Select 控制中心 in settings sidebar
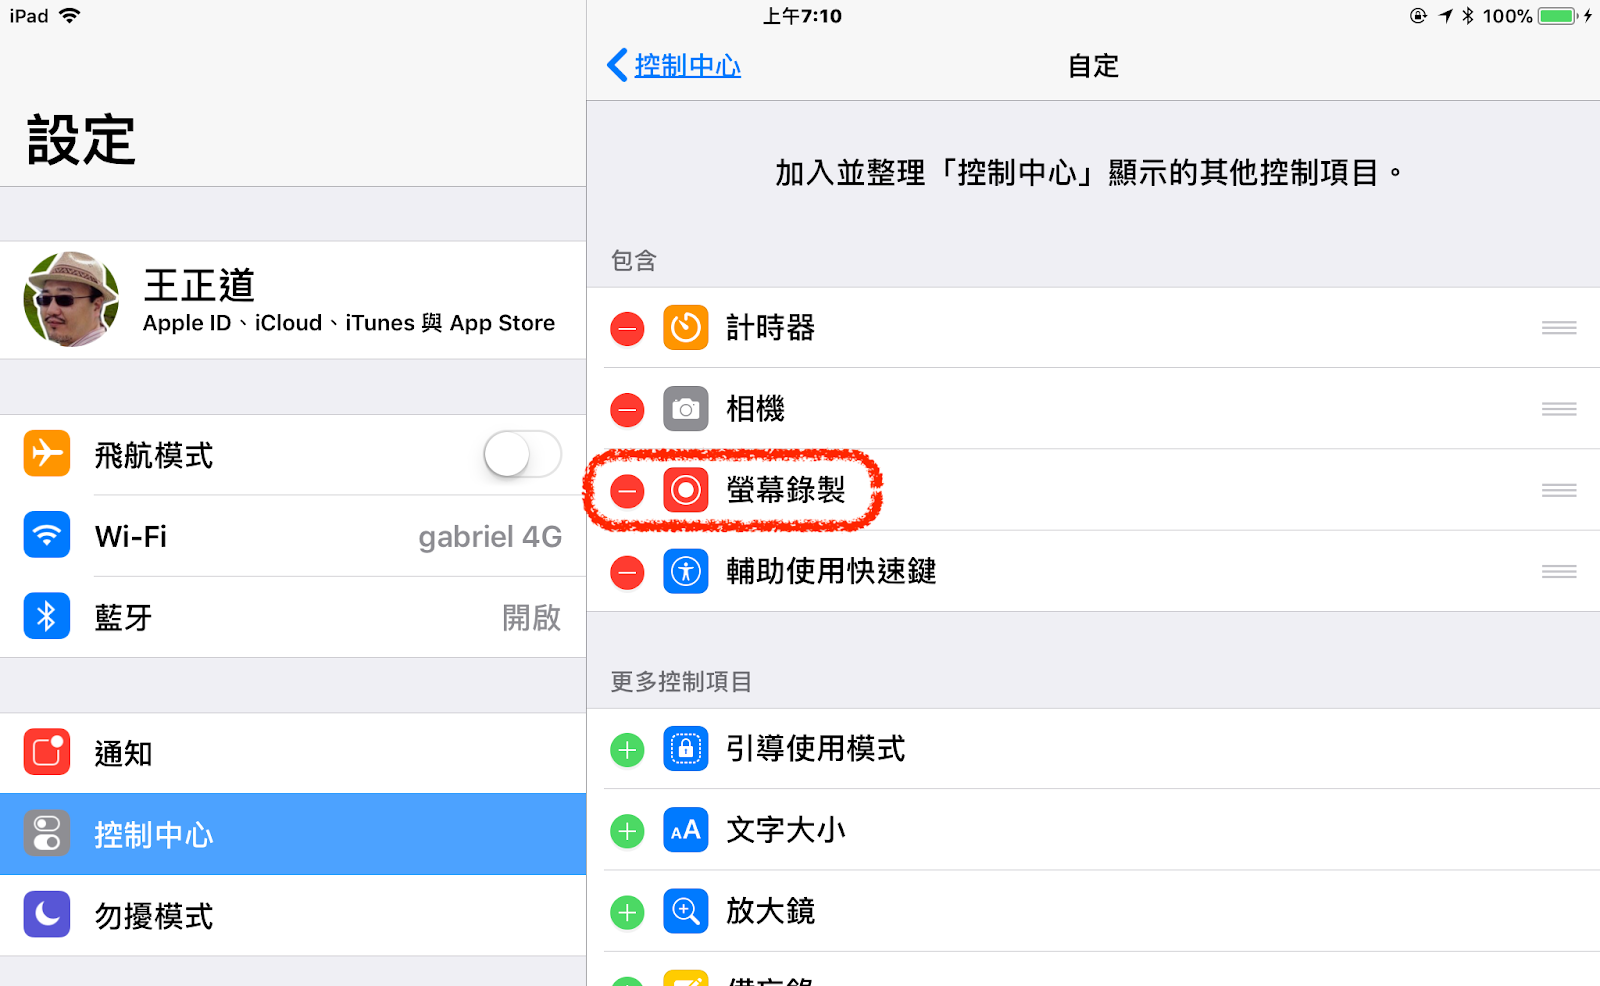Image resolution: width=1600 pixels, height=986 pixels. [x=293, y=834]
